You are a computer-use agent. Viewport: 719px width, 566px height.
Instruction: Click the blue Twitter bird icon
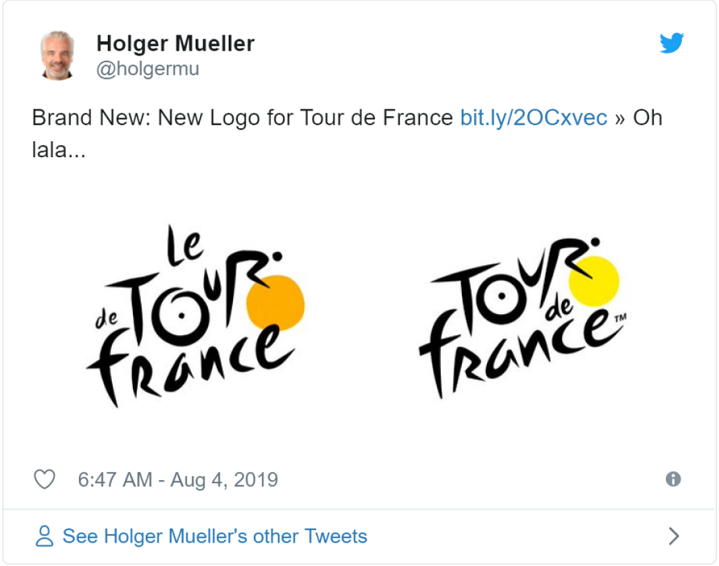coord(672,43)
